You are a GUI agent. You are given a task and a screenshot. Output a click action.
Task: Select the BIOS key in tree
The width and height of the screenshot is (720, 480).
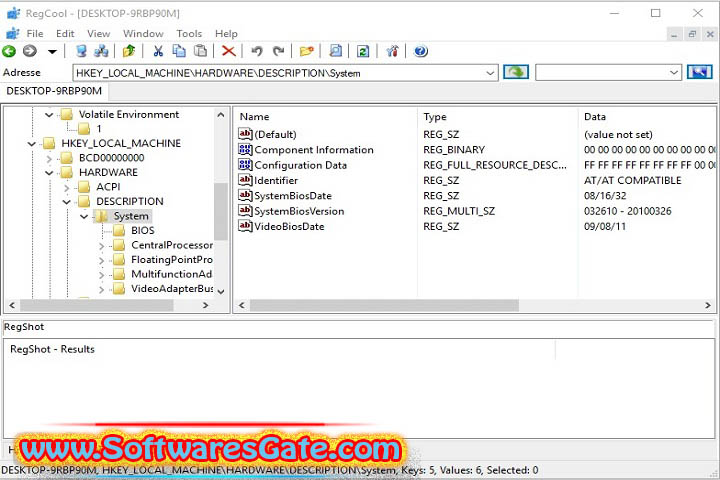[143, 231]
